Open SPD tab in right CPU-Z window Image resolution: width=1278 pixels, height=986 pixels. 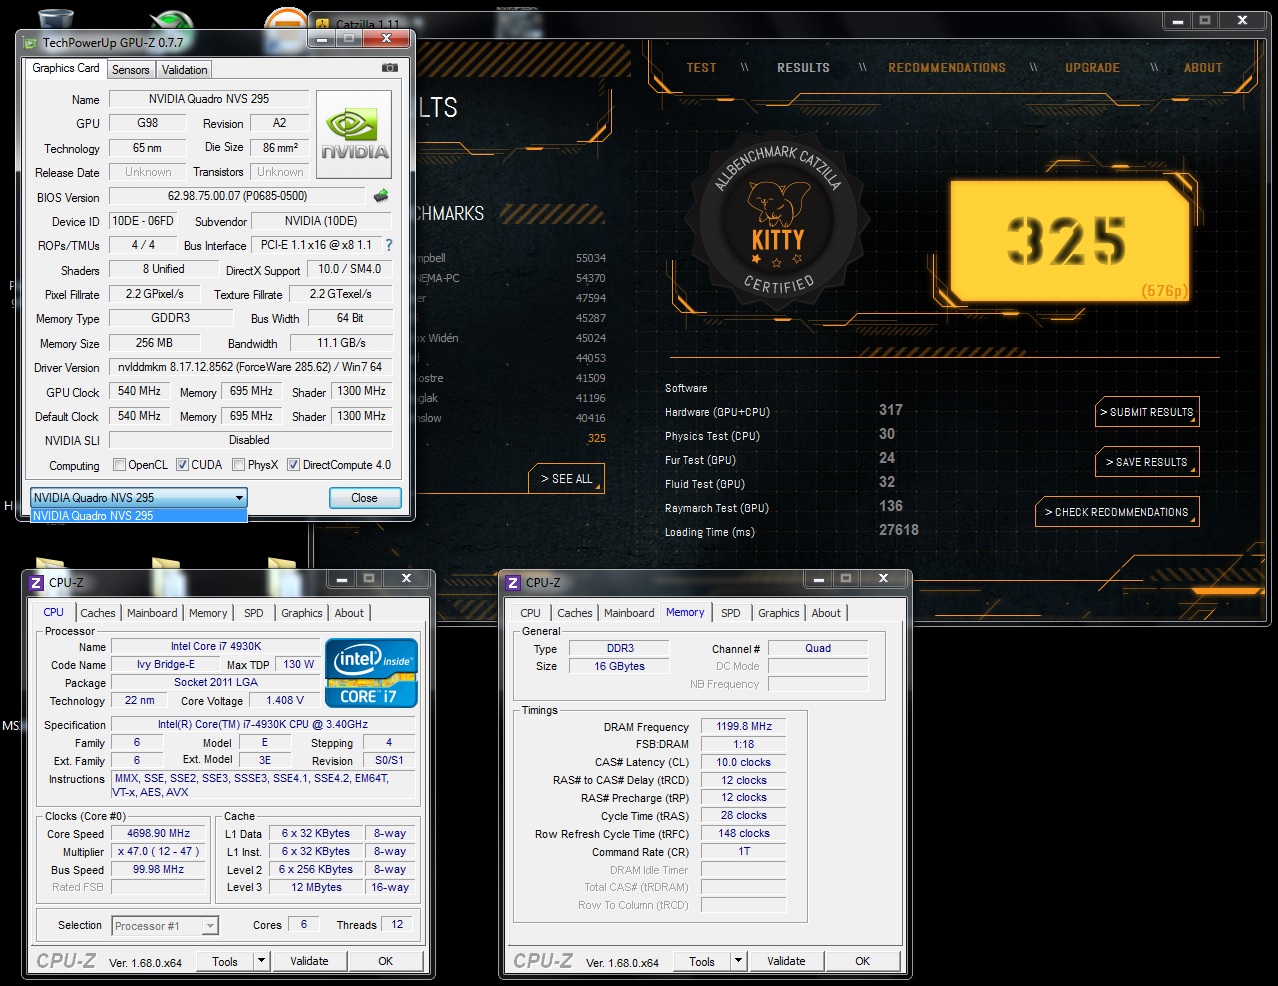point(731,613)
